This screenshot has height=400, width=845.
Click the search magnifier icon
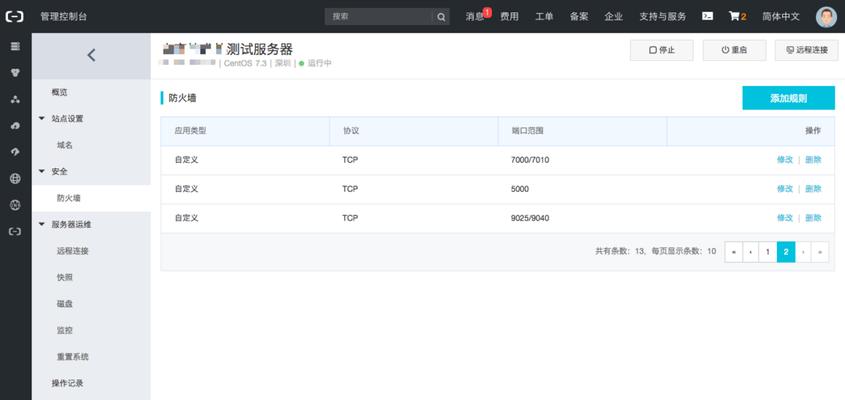pos(440,17)
